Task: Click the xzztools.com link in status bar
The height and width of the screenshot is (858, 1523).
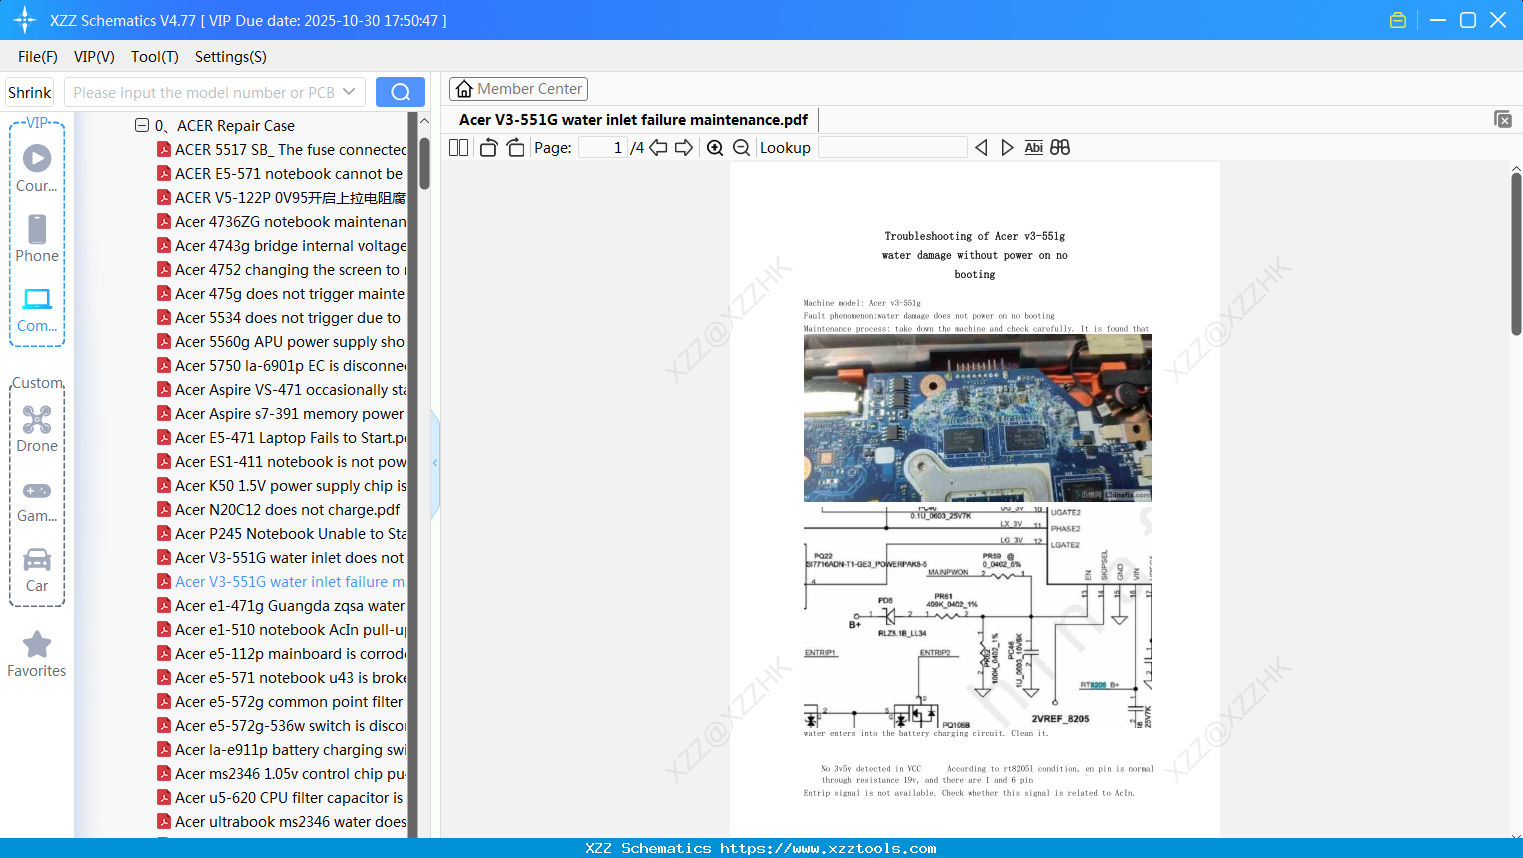Action: click(x=829, y=848)
